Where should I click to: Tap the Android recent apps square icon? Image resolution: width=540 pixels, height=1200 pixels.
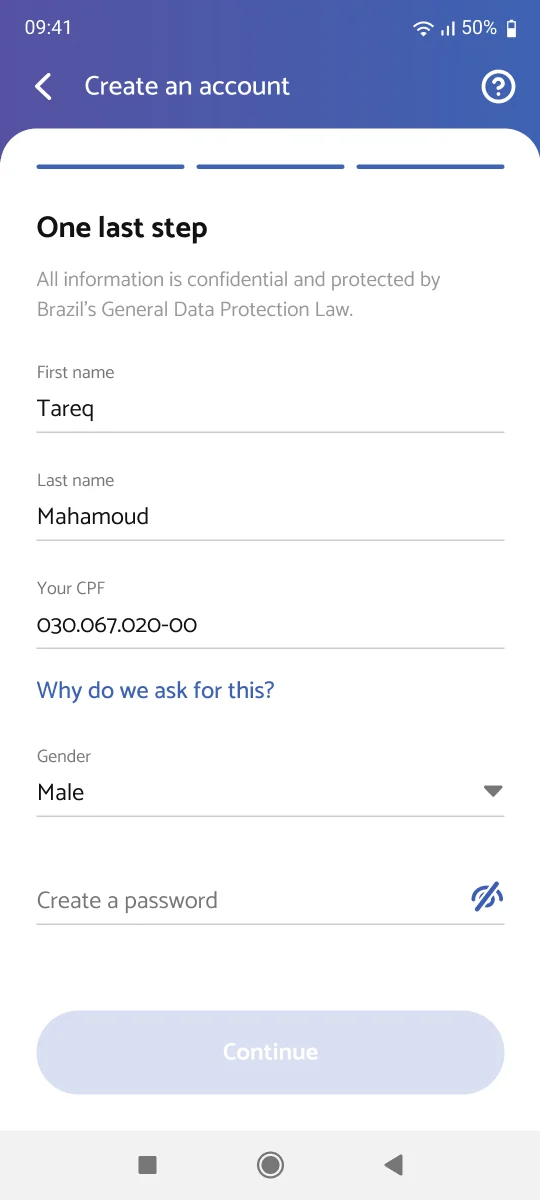(148, 1164)
